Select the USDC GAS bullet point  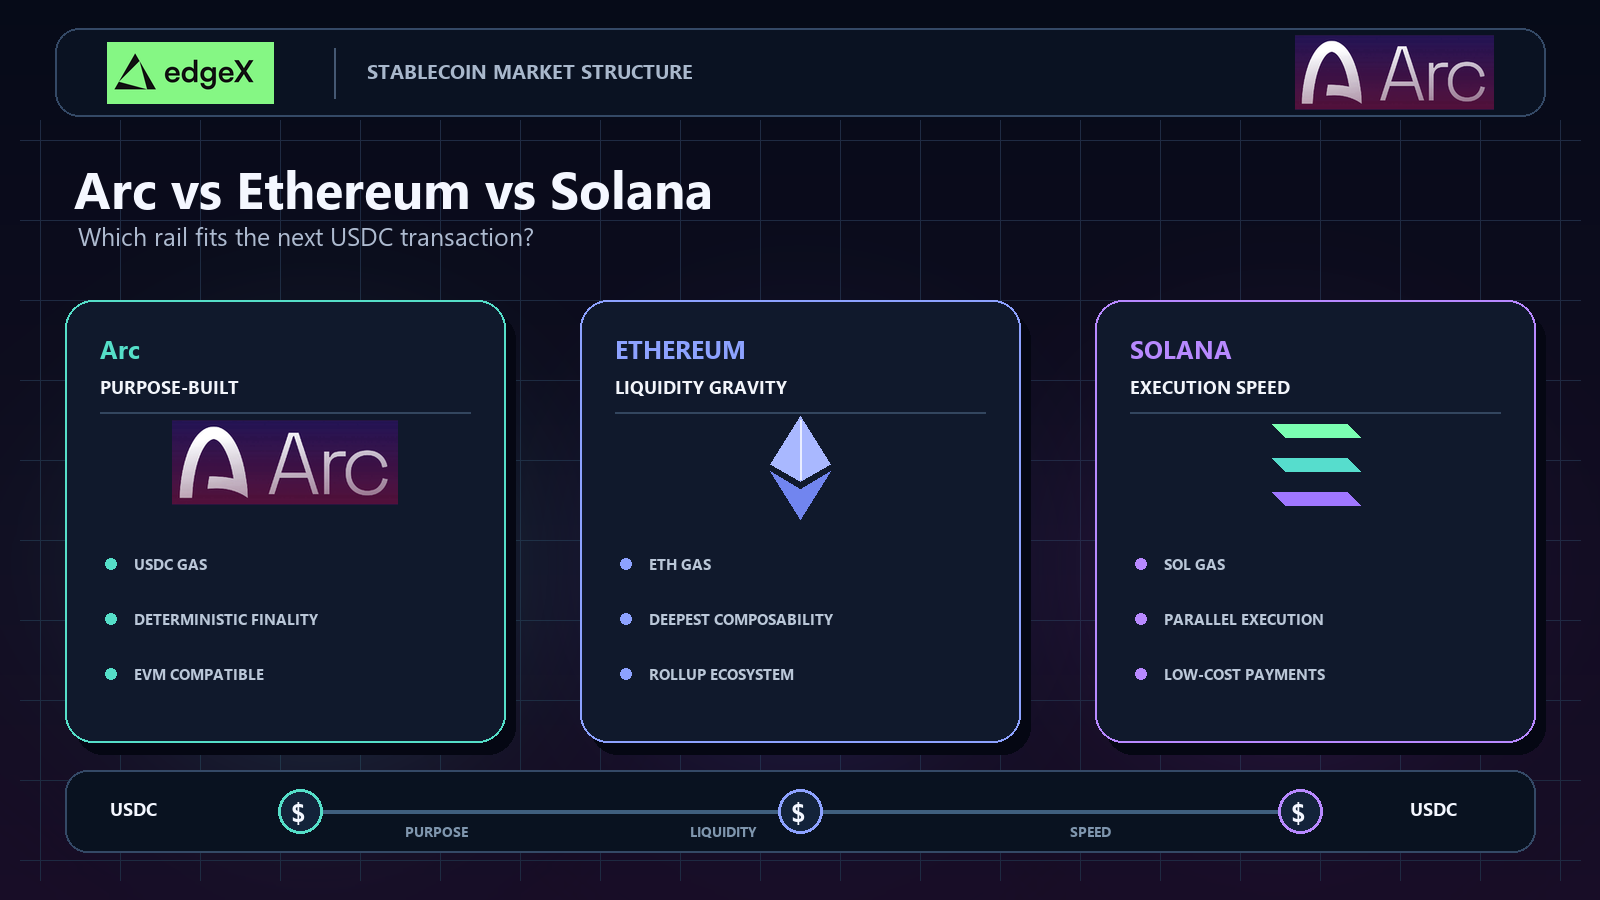pos(156,564)
